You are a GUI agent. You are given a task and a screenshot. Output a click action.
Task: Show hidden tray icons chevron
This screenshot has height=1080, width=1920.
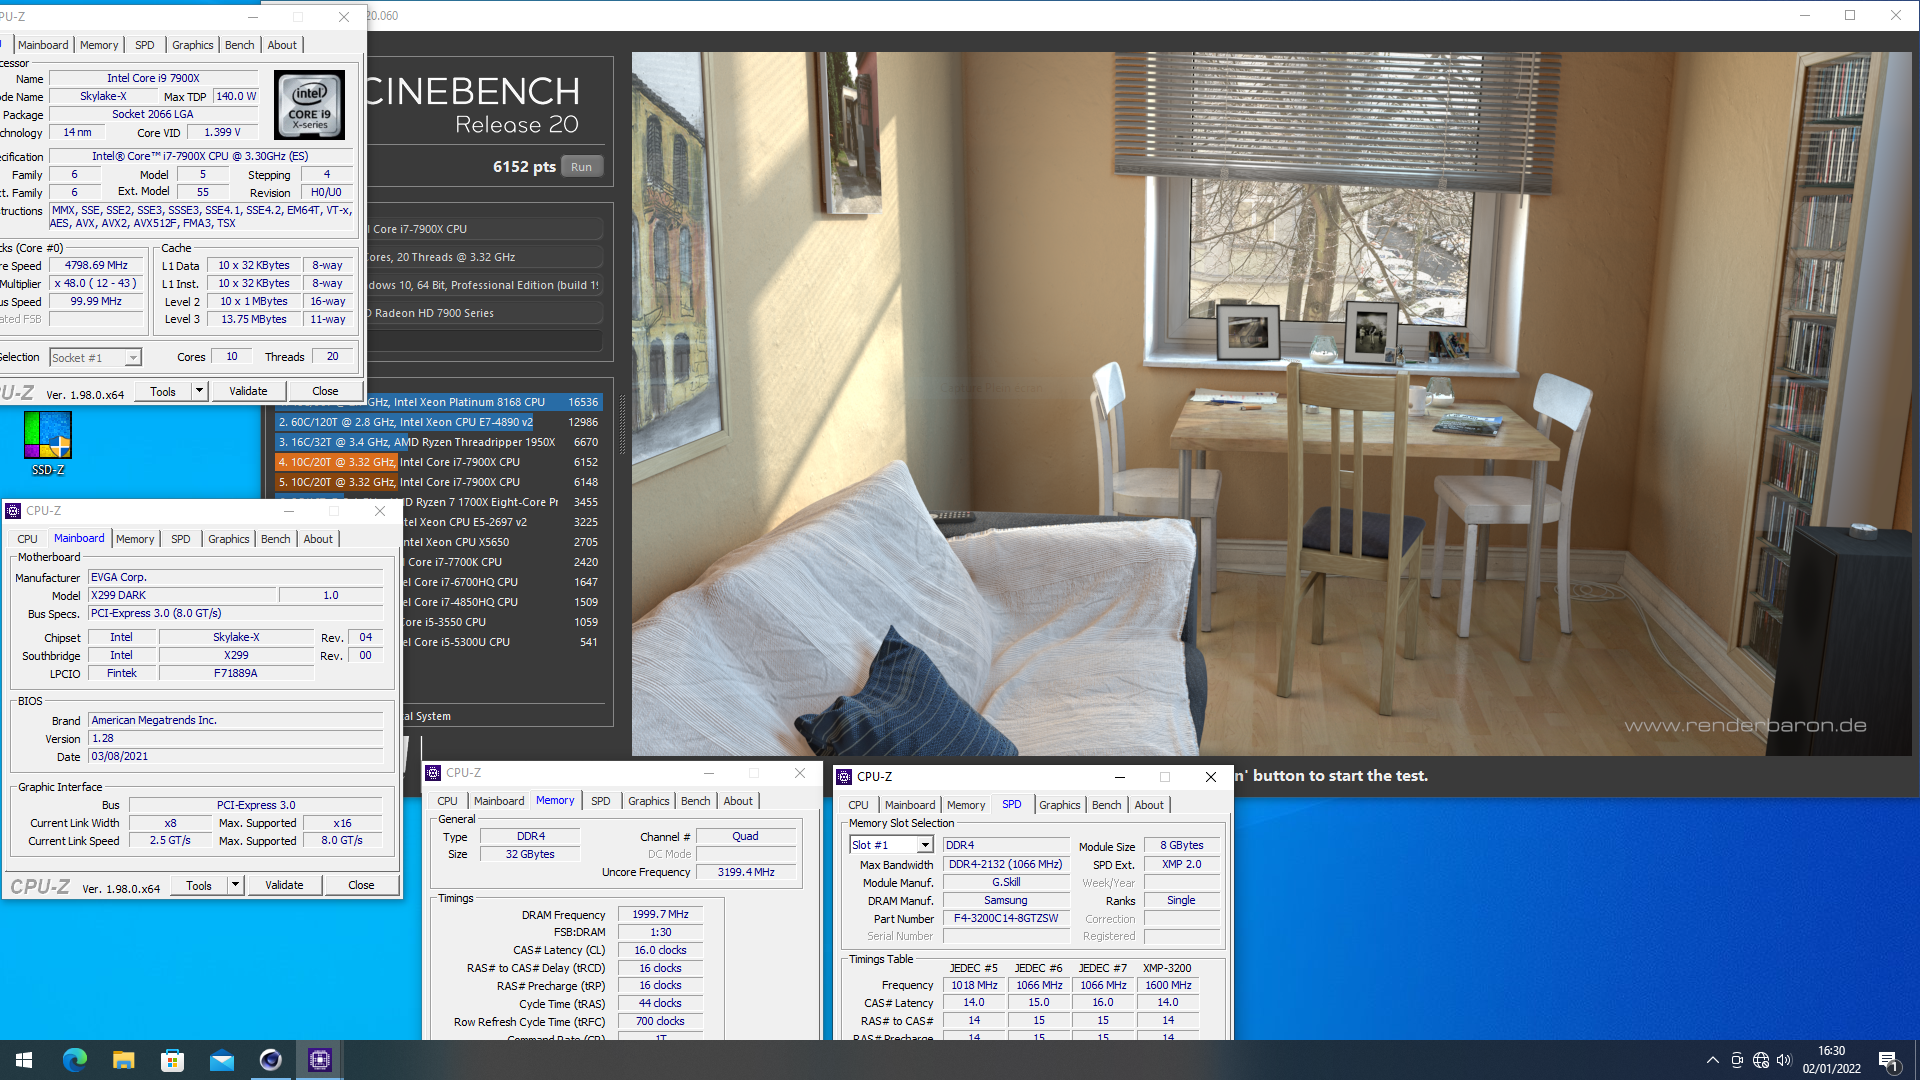1712,1060
